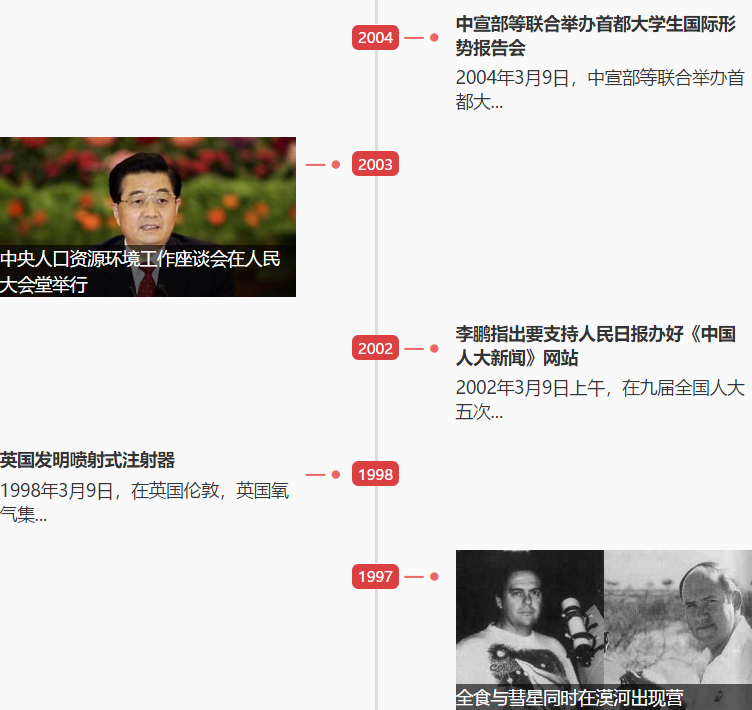Click the 1998 timeline year badge

[375, 474]
